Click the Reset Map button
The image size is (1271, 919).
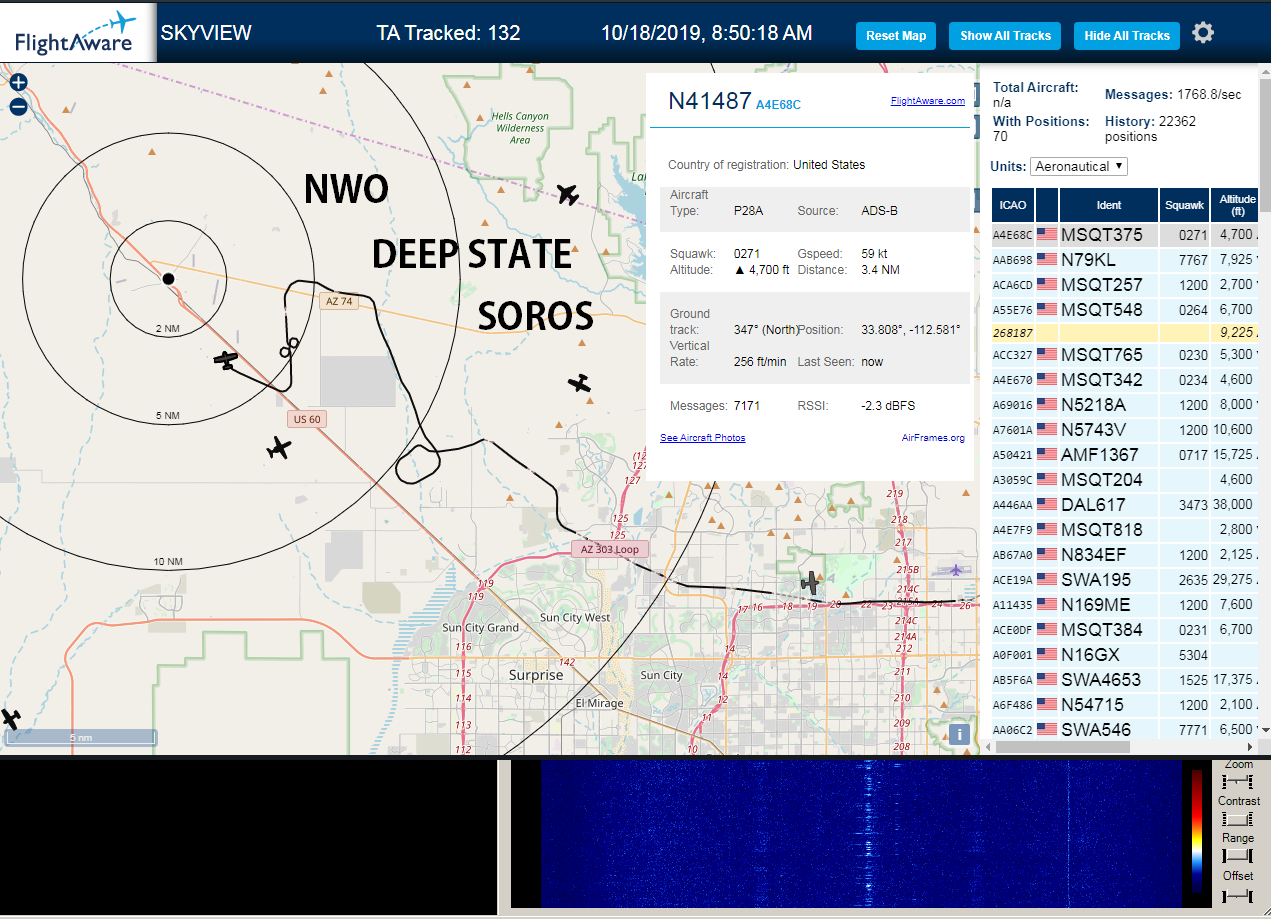[x=896, y=36]
